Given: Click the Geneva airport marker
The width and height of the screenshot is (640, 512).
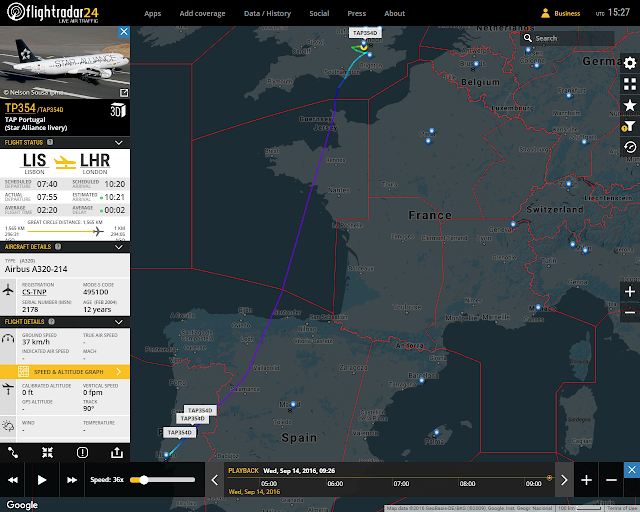Looking at the screenshot, I should tap(513, 224).
